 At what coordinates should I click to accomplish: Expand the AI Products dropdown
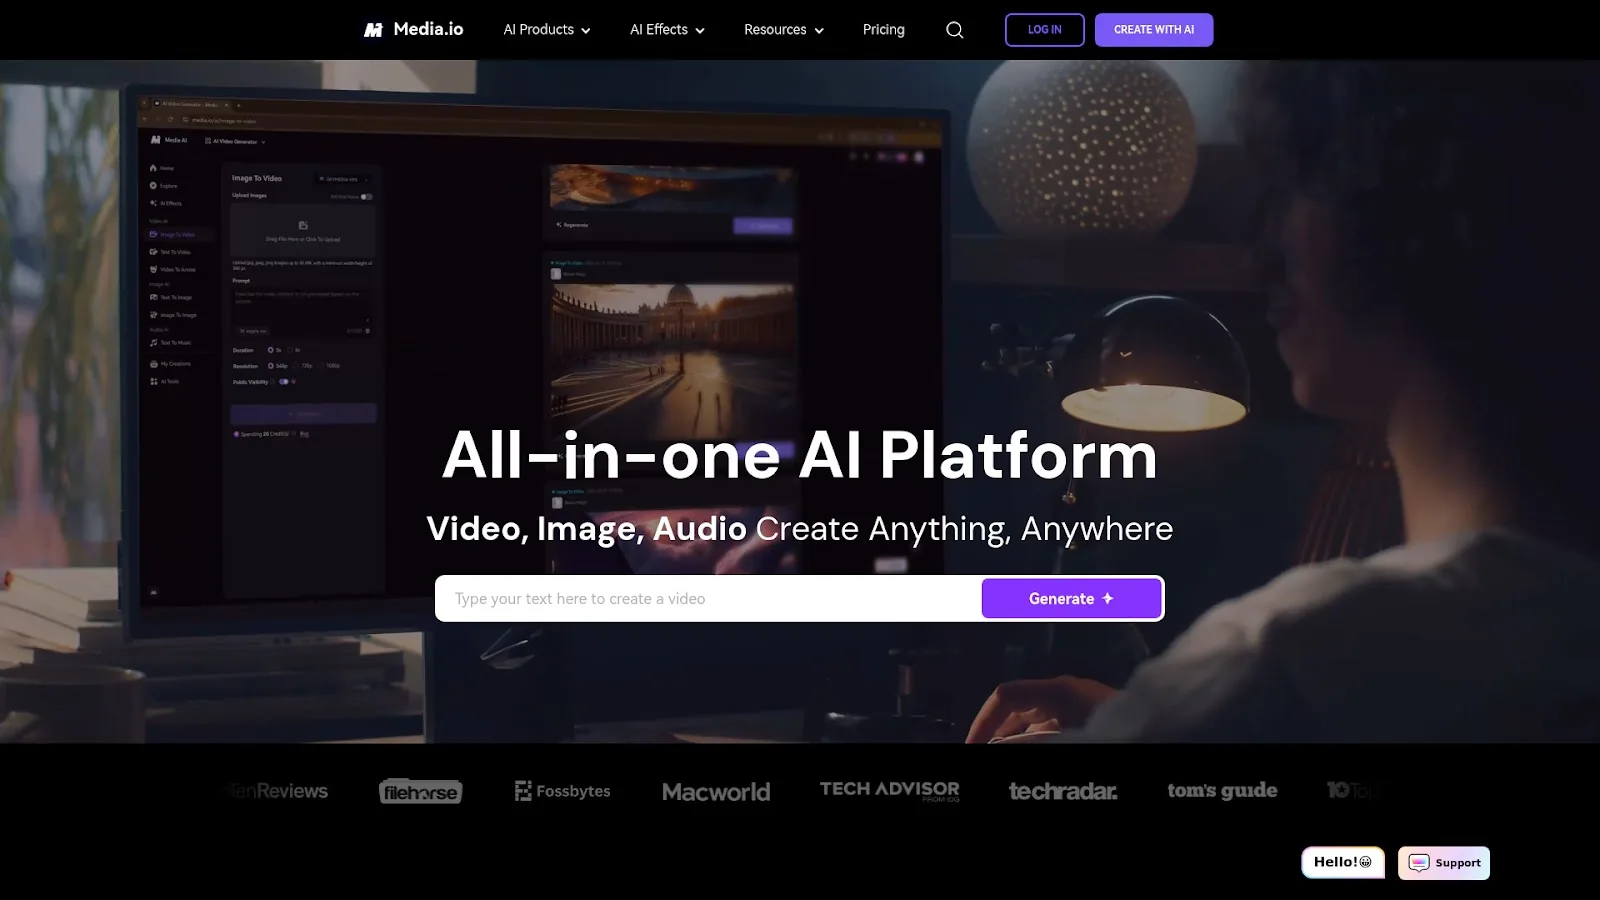pyautogui.click(x=547, y=30)
